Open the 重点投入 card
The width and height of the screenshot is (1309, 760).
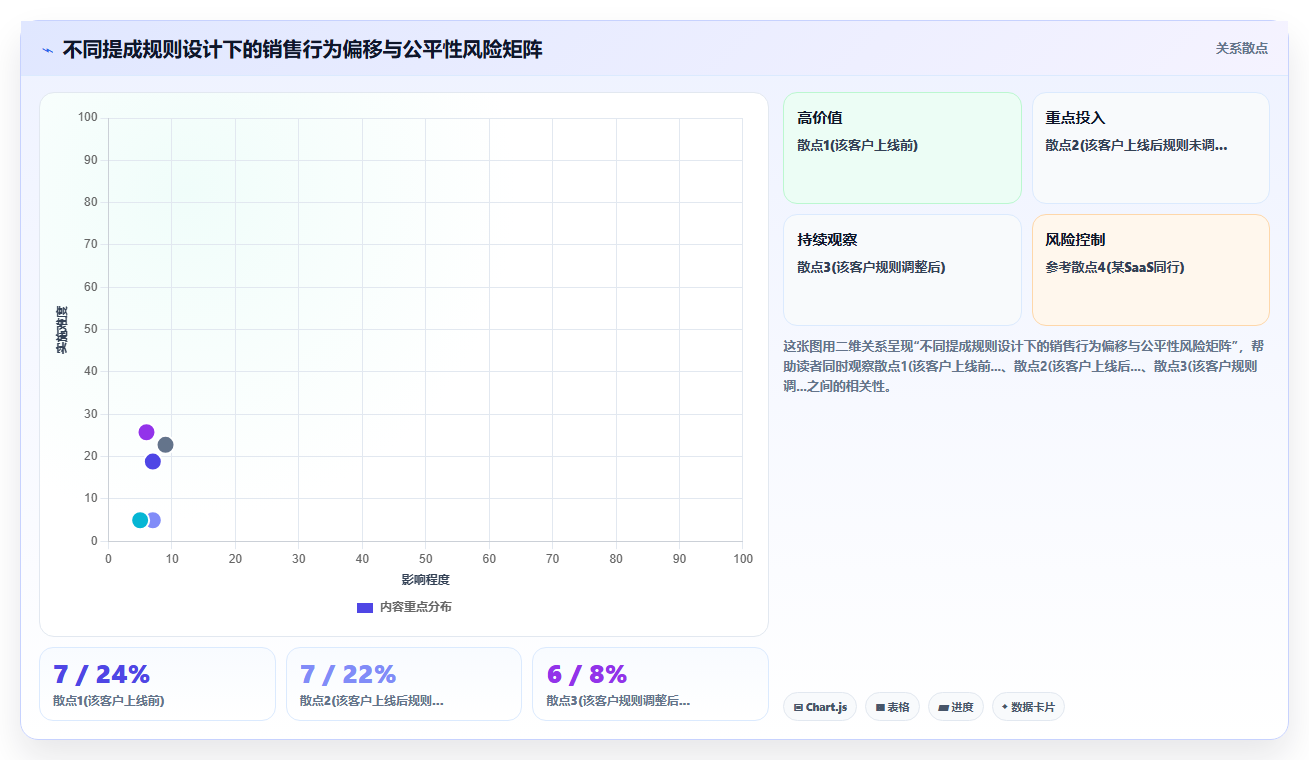1150,148
